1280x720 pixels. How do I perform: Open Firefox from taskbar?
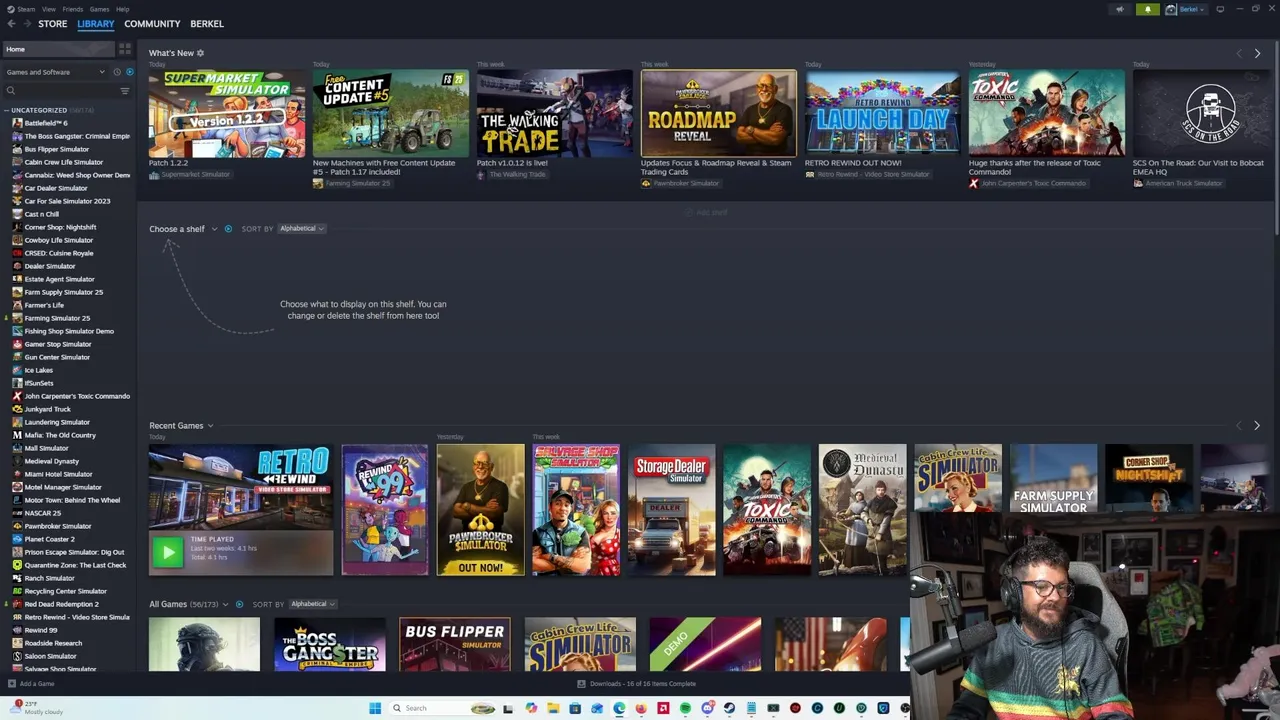641,708
